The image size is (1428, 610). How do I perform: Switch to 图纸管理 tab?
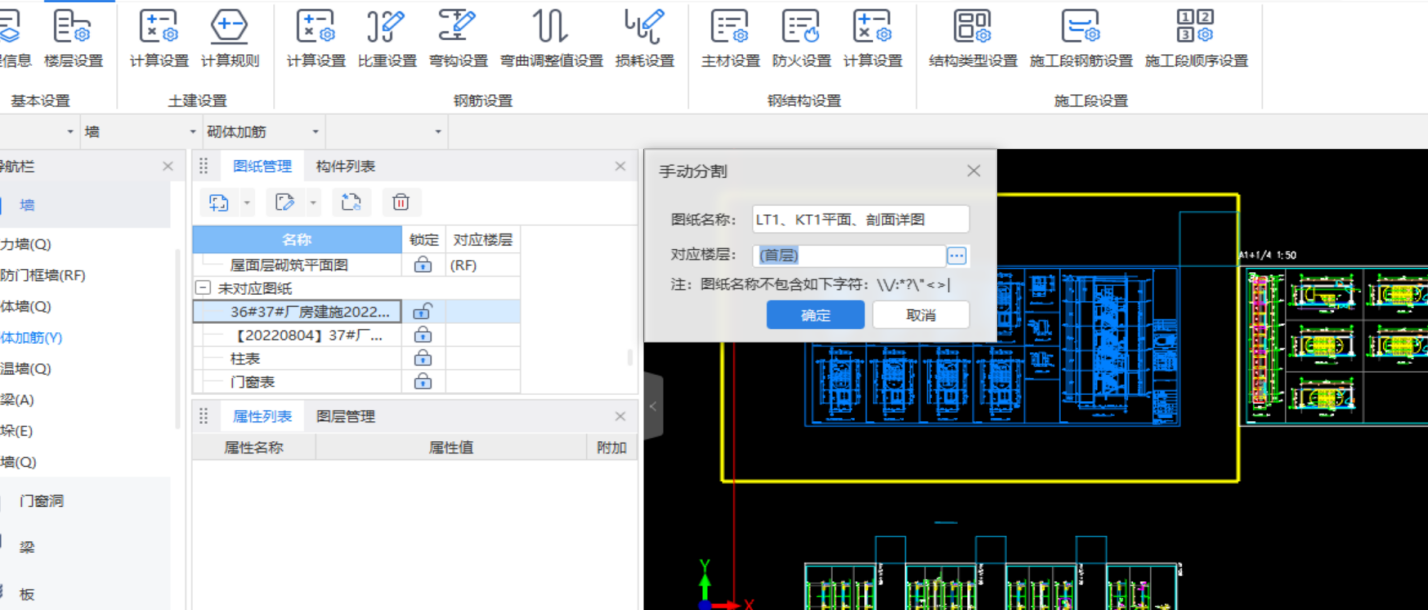click(x=262, y=166)
